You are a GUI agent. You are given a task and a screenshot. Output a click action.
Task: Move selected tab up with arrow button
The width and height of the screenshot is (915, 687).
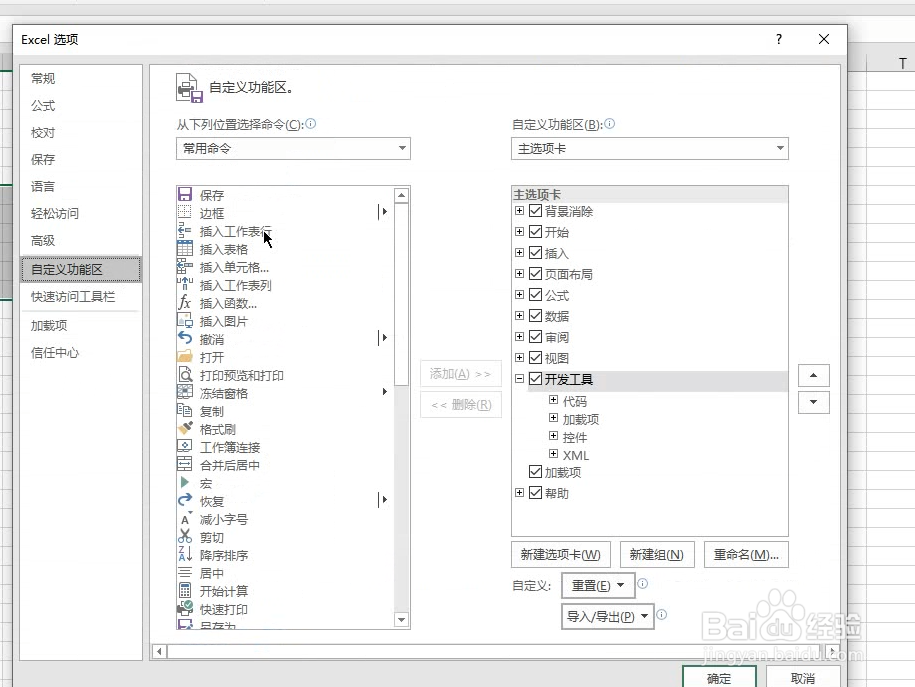pos(813,375)
